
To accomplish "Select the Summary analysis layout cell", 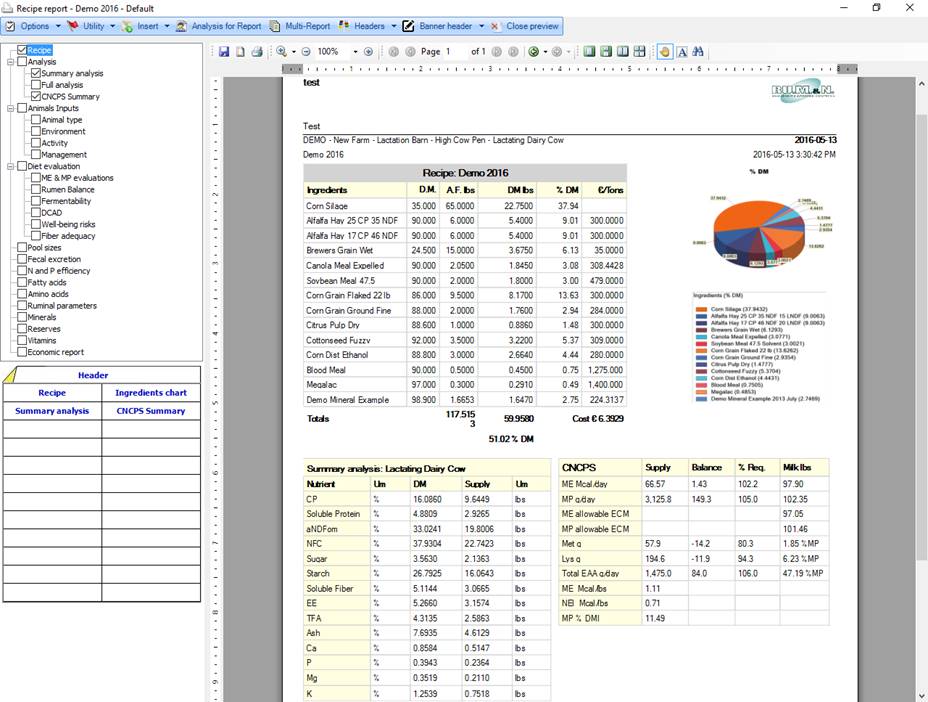I will click(52, 411).
